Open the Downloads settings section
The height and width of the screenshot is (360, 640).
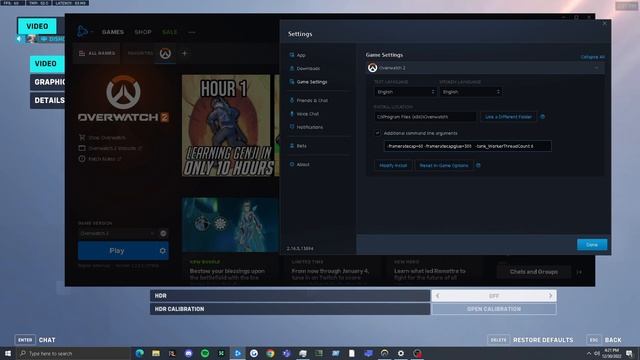(305, 69)
